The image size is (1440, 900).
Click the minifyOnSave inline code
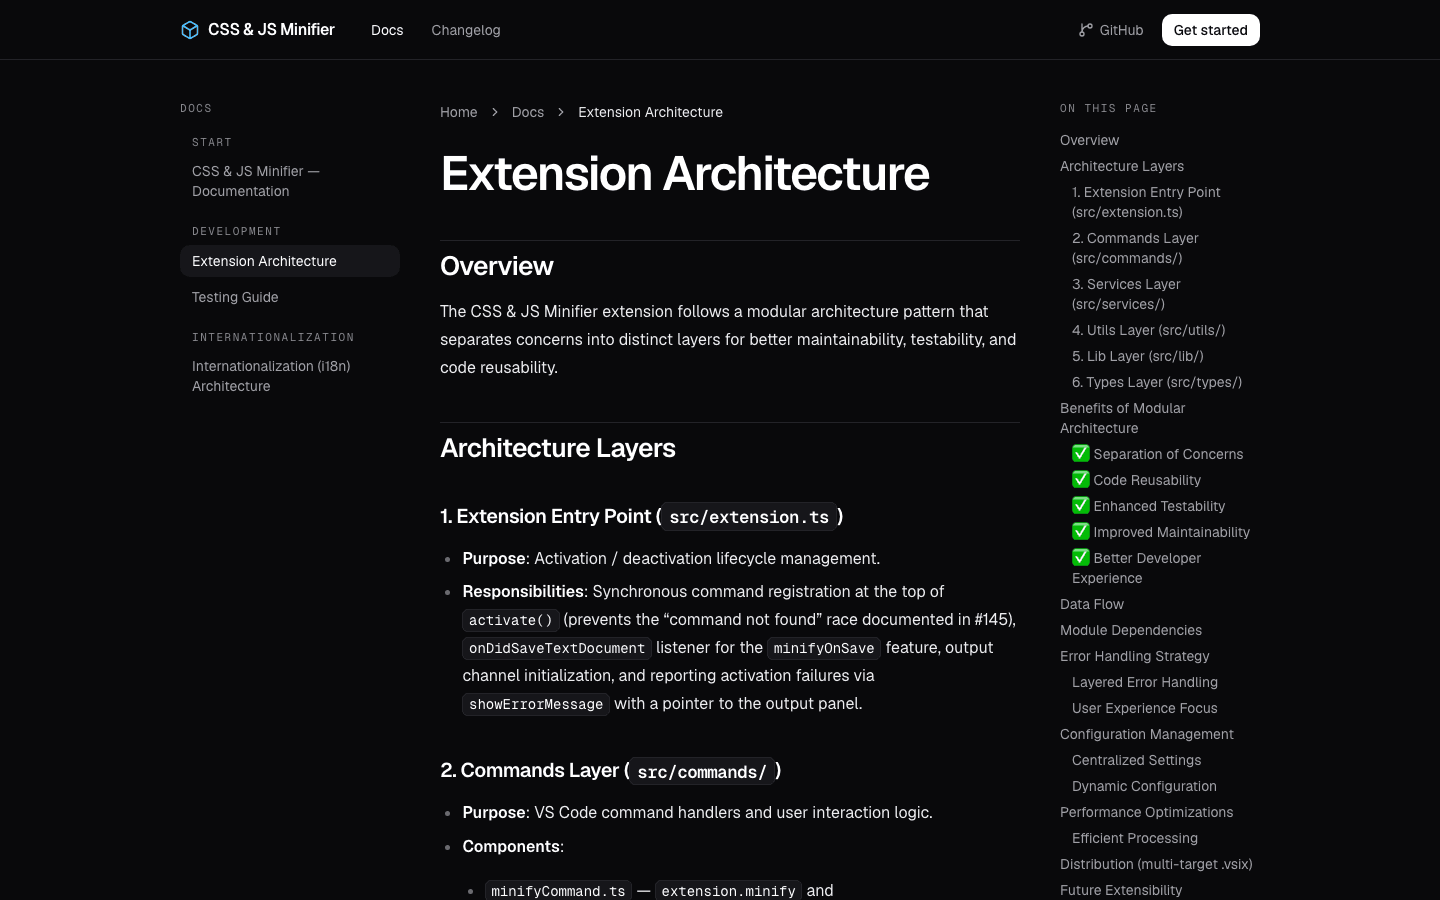824,648
